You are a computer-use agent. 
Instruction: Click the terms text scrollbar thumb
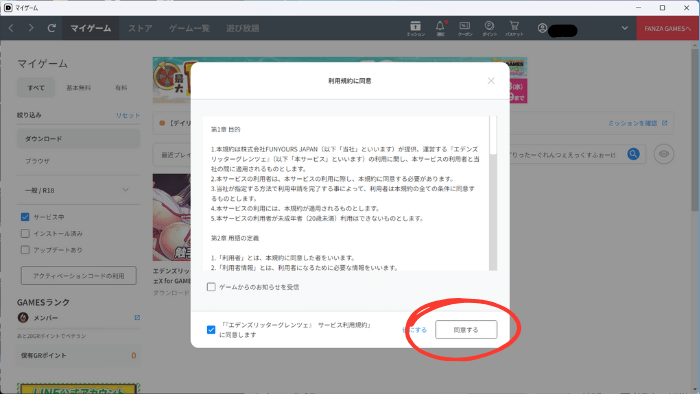coord(493,135)
